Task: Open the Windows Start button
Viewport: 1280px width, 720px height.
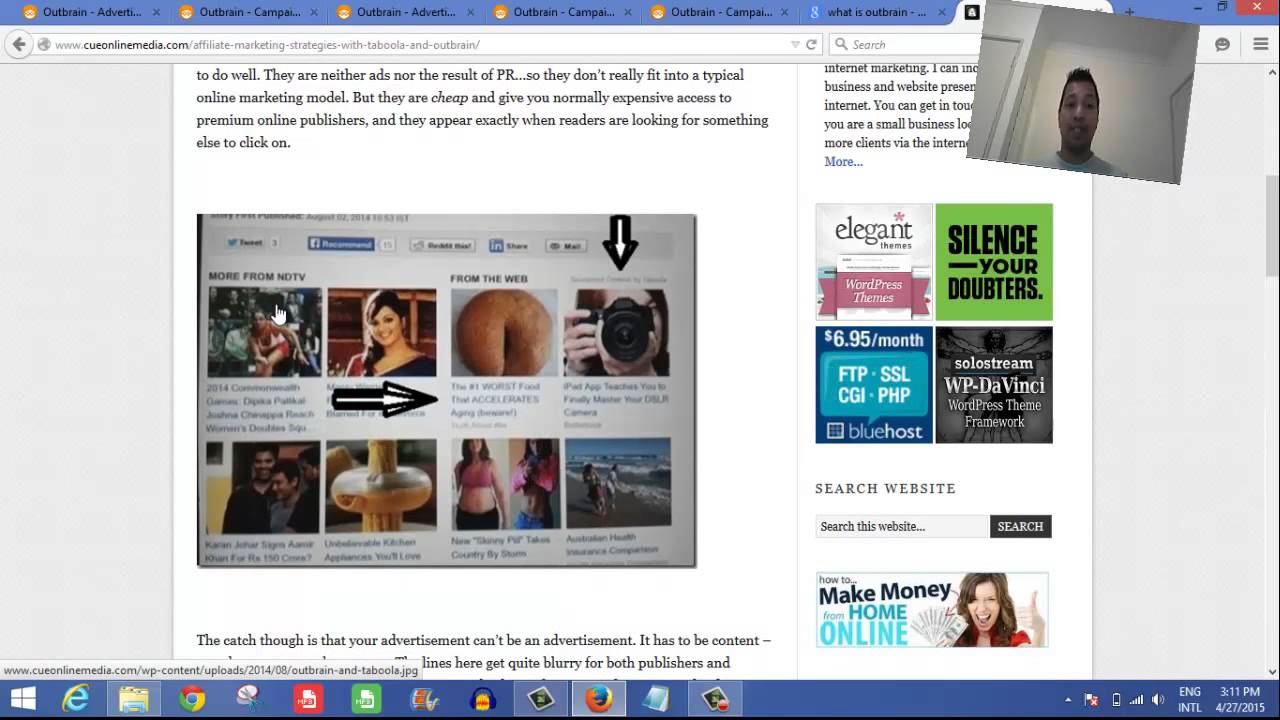Action: click(22, 699)
